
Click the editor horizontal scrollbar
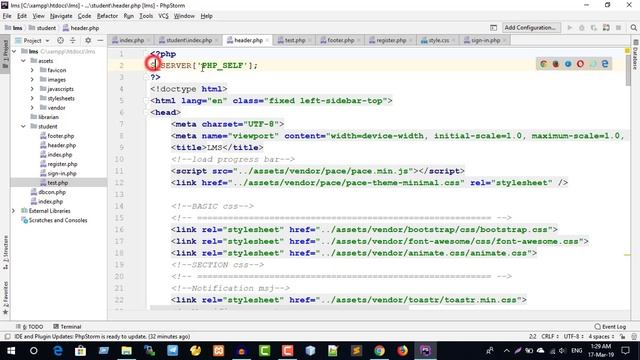click(279, 308)
